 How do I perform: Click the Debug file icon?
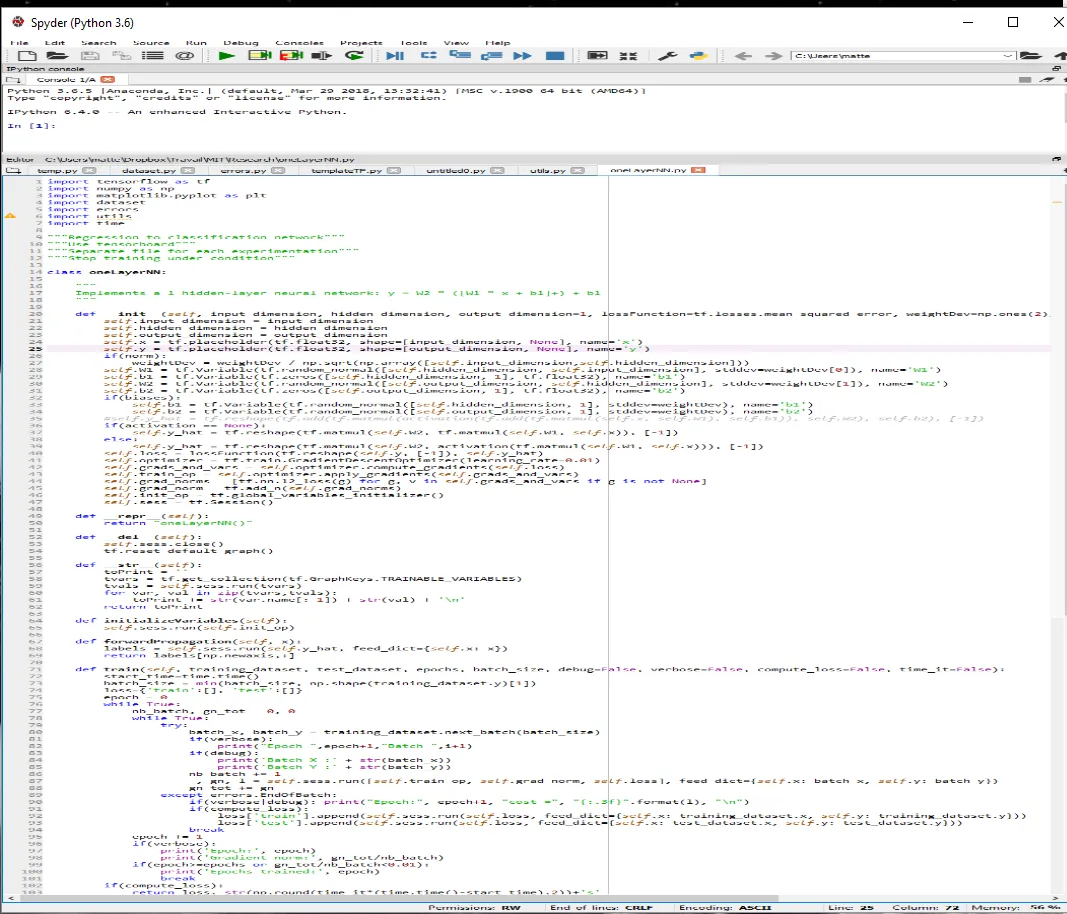click(x=395, y=56)
